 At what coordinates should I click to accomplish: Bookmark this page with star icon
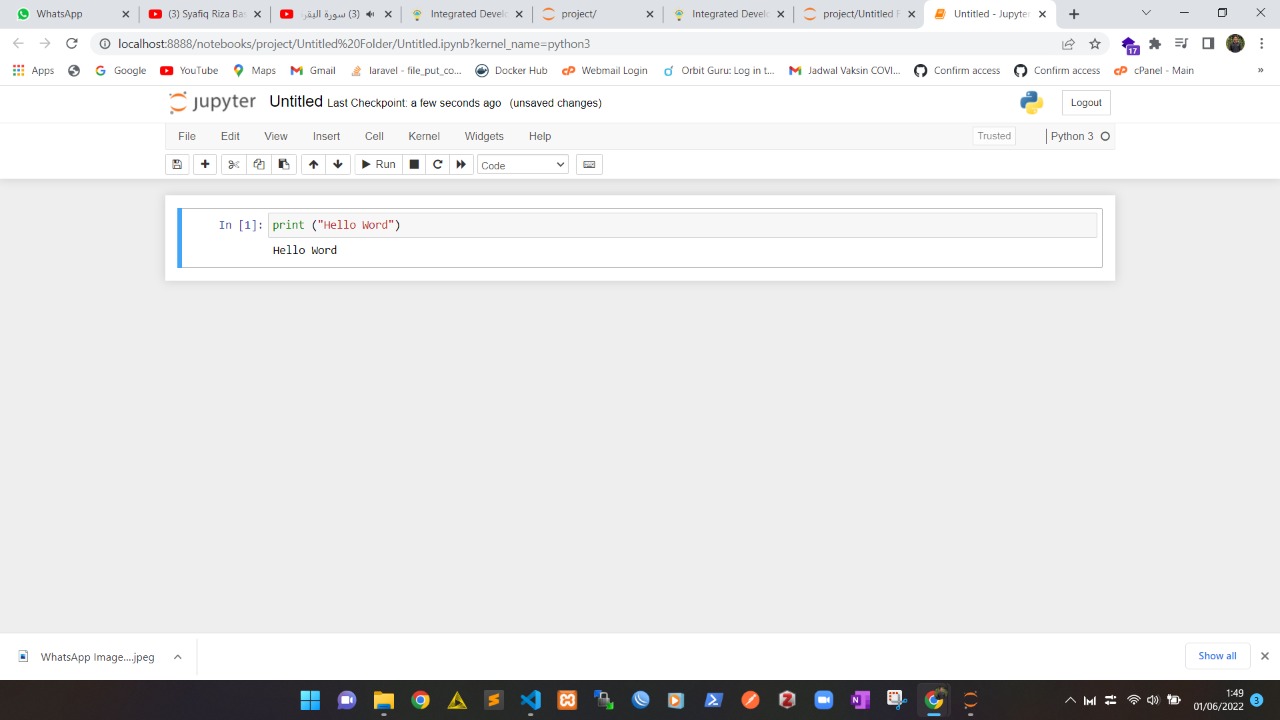coord(1095,44)
